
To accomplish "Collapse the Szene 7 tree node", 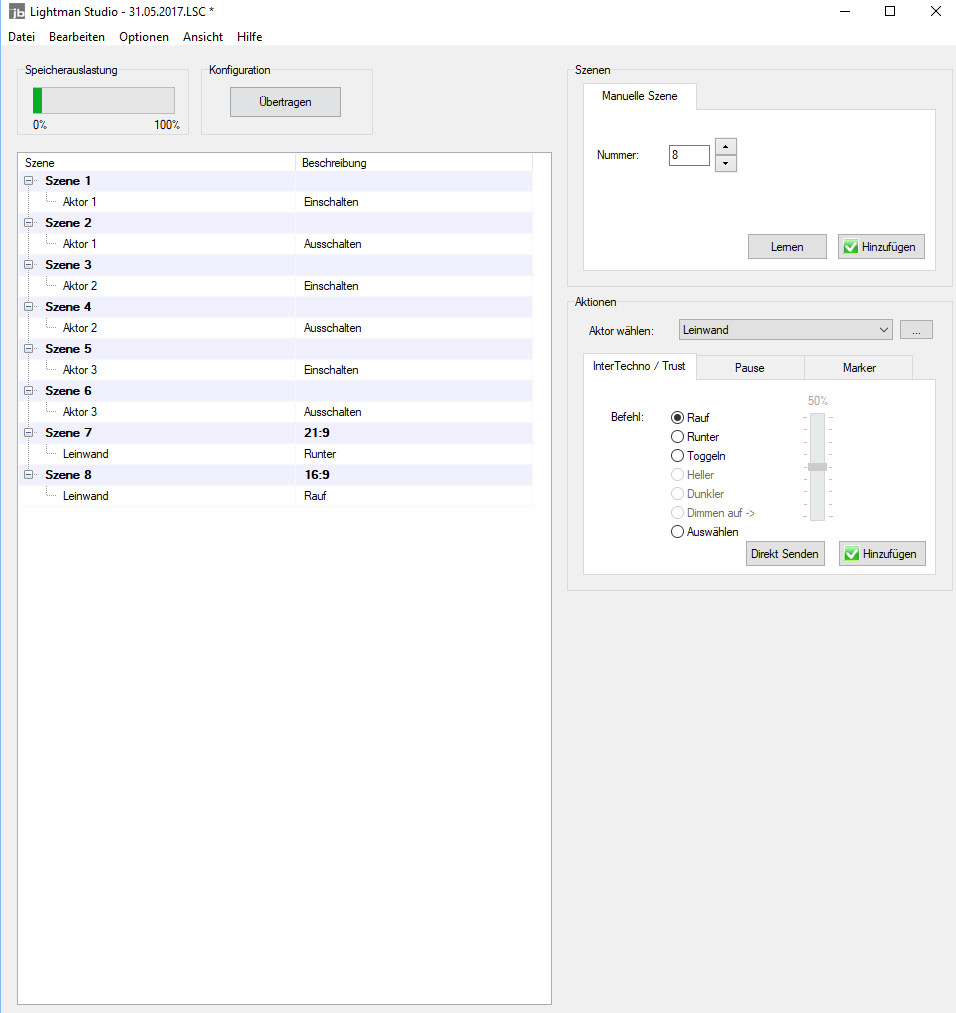I will point(29,433).
